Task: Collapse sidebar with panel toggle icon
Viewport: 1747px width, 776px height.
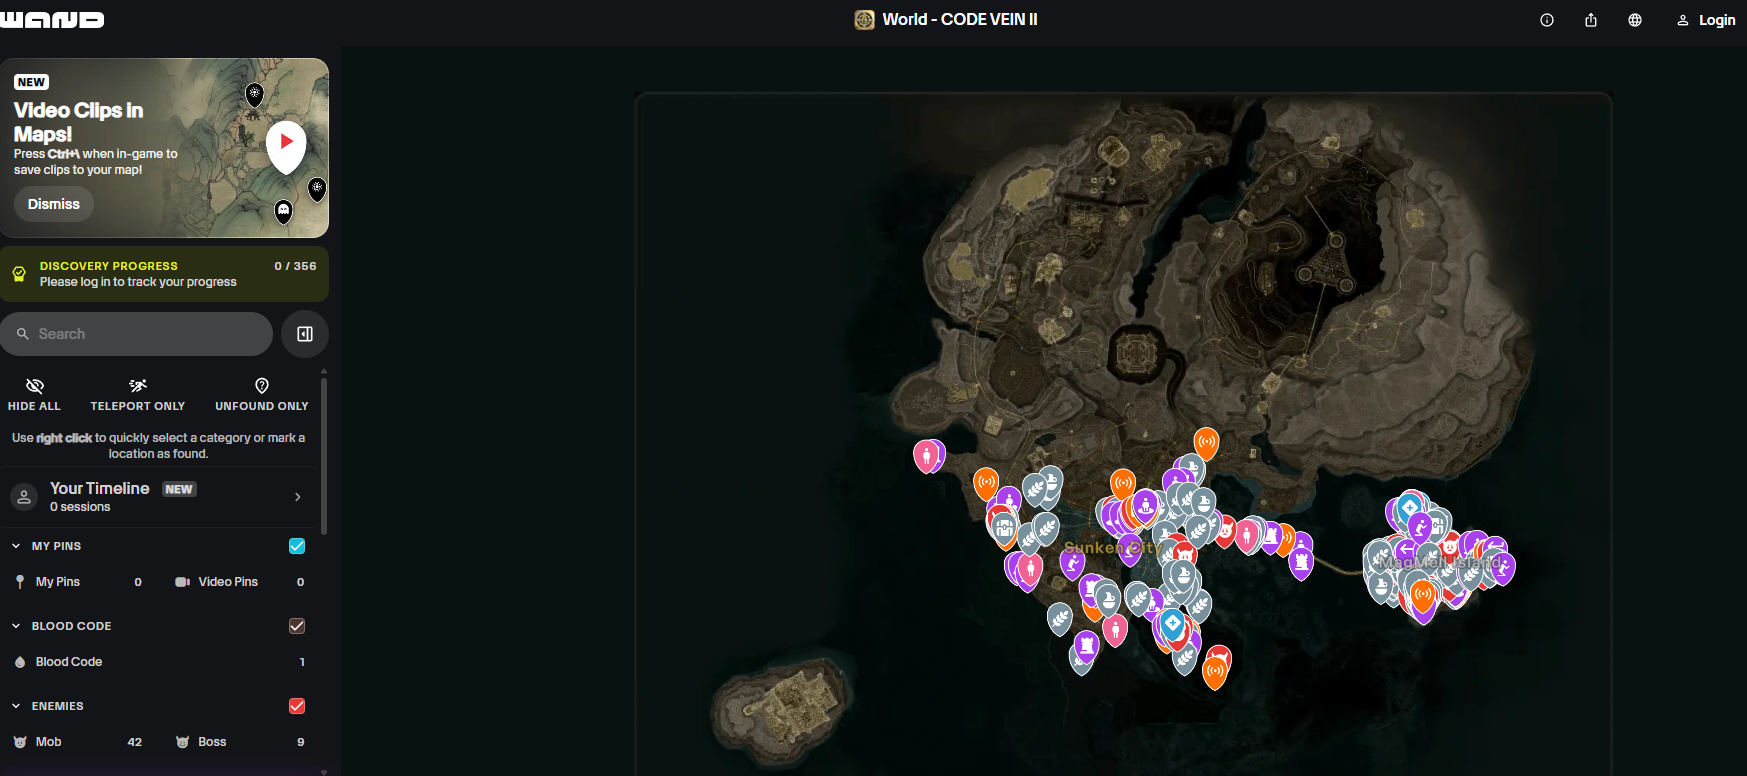Action: click(305, 334)
